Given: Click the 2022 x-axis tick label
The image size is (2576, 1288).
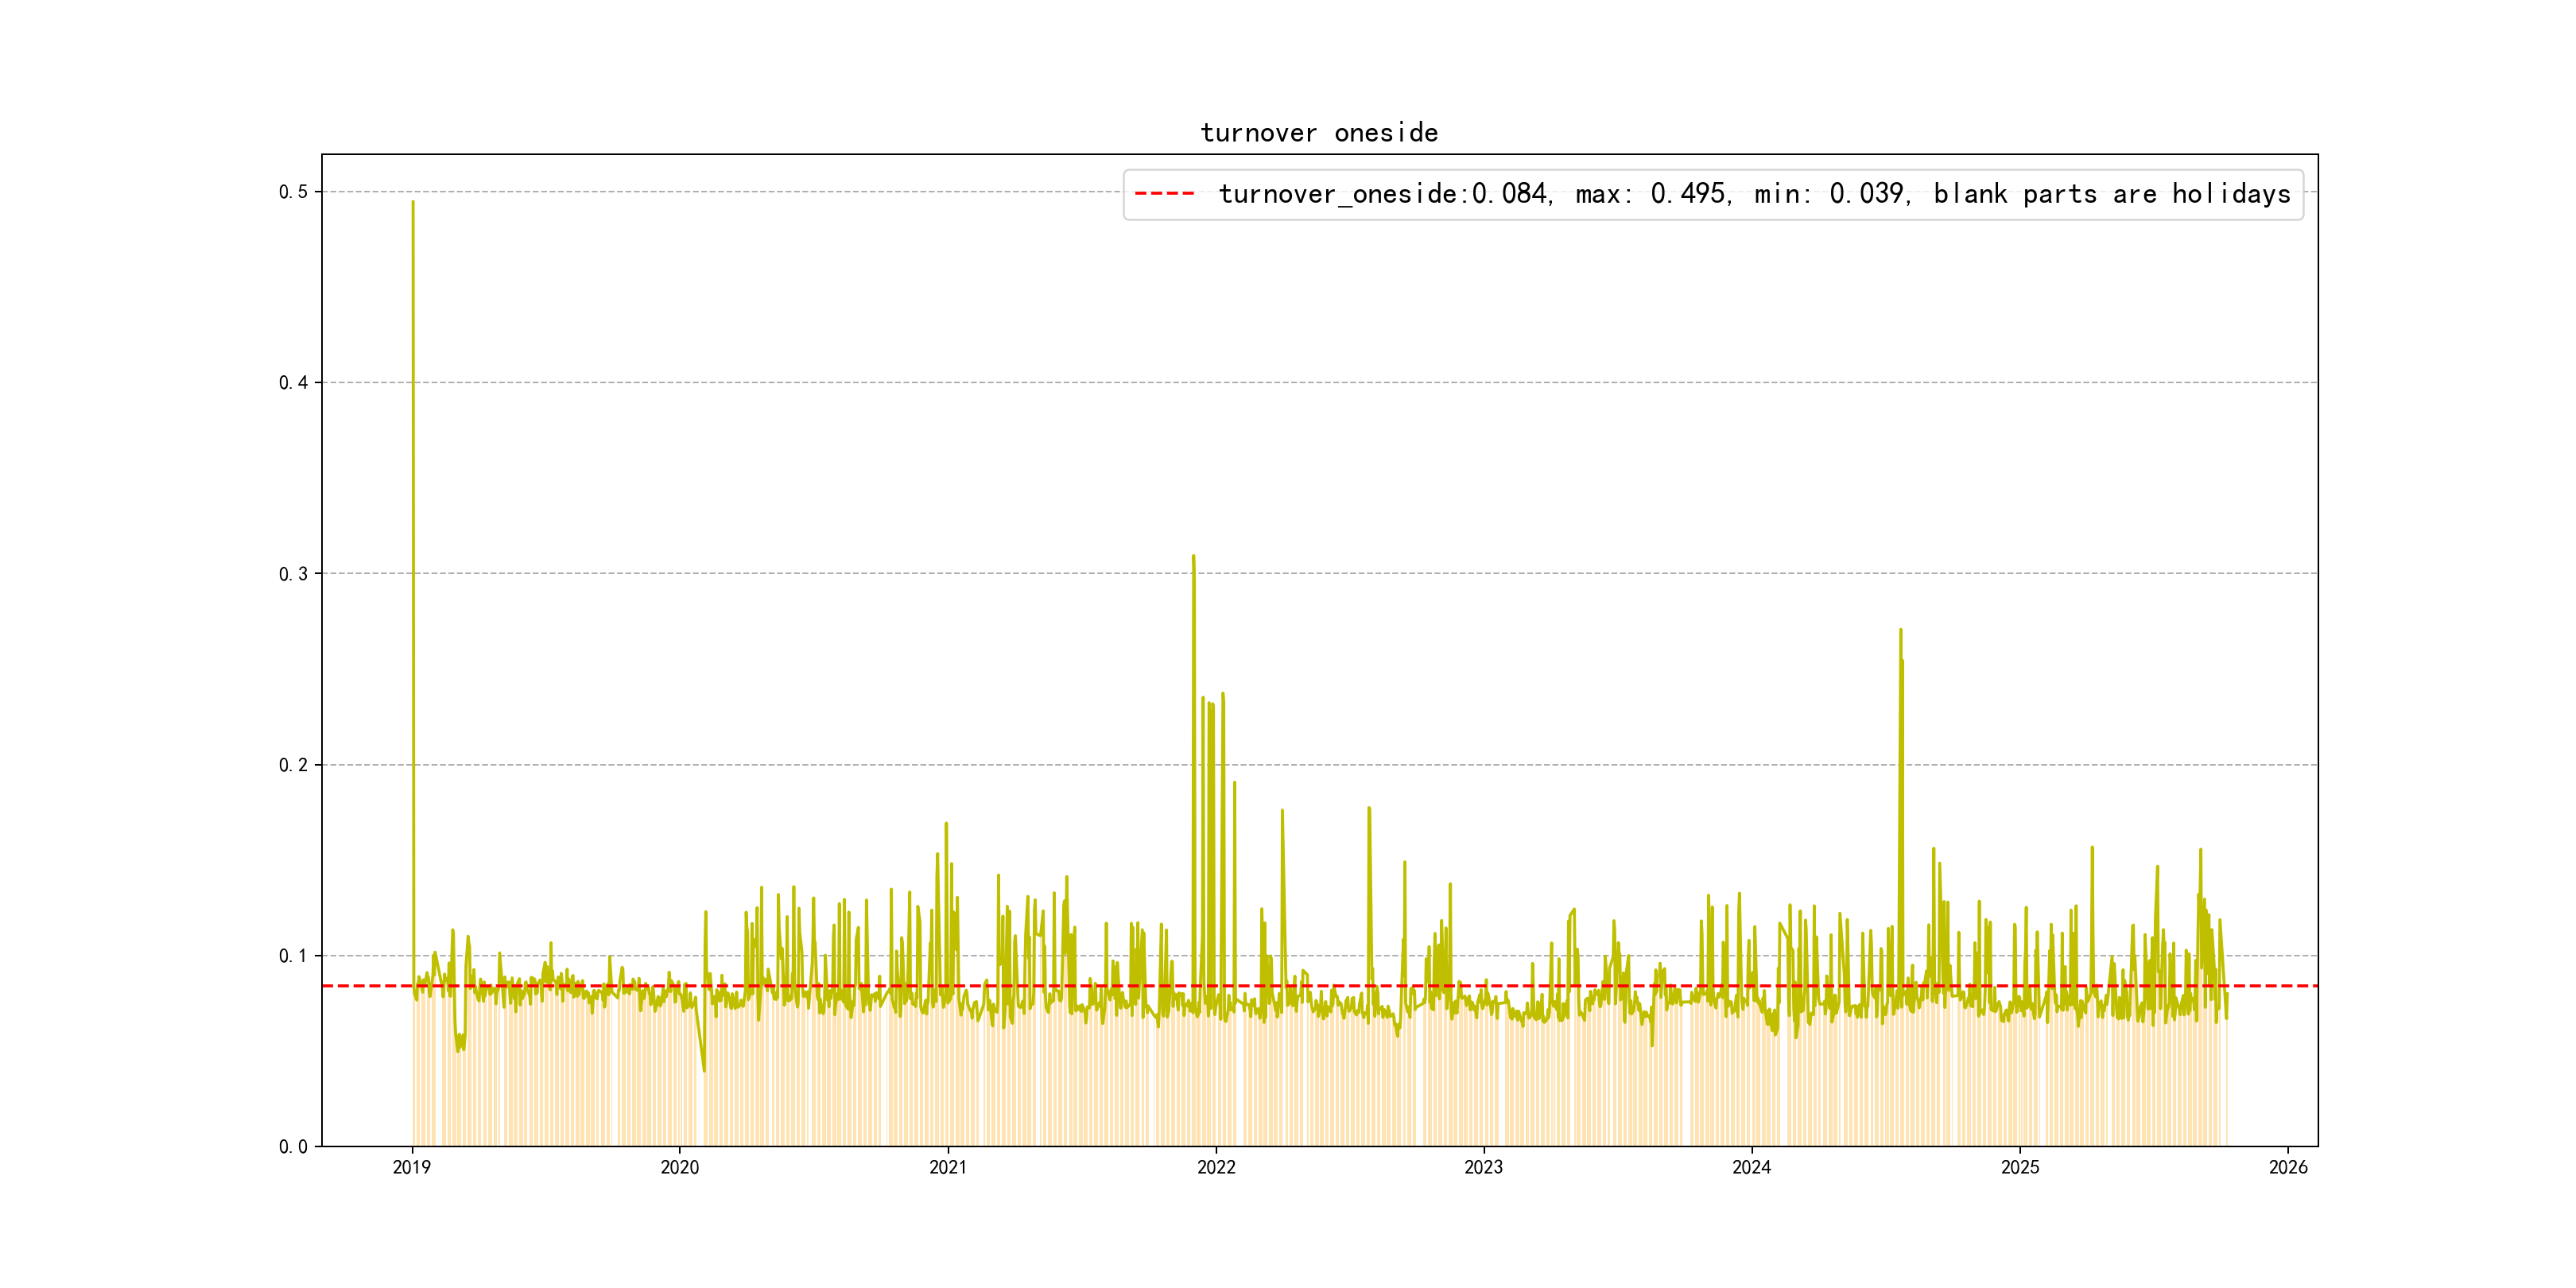Looking at the screenshot, I should (x=1216, y=1167).
